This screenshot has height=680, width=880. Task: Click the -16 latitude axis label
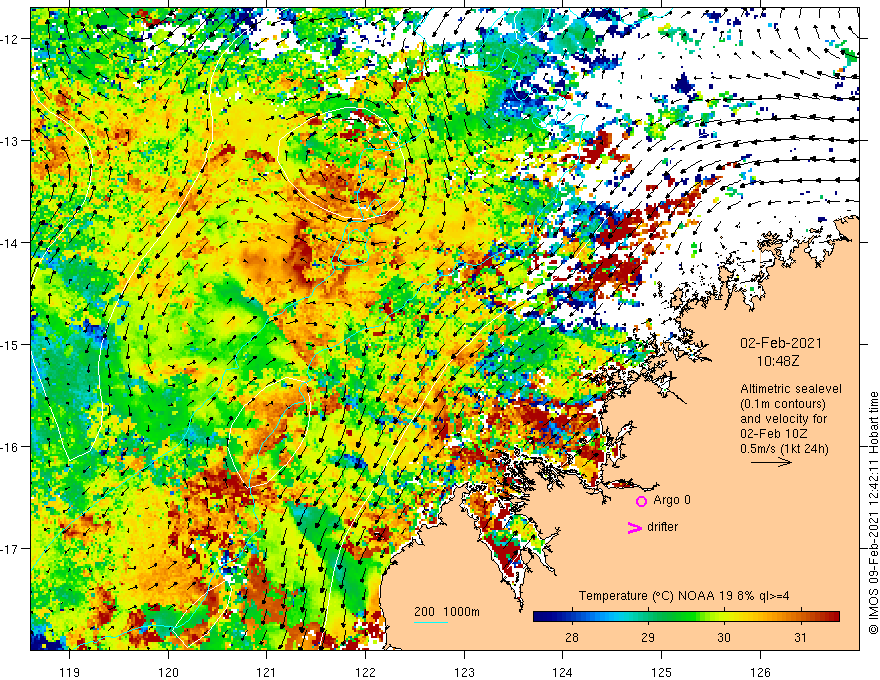(10, 447)
